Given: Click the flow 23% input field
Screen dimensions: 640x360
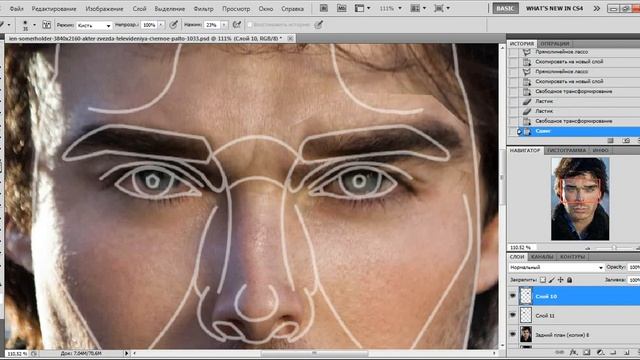Looking at the screenshot, I should click(x=212, y=25).
